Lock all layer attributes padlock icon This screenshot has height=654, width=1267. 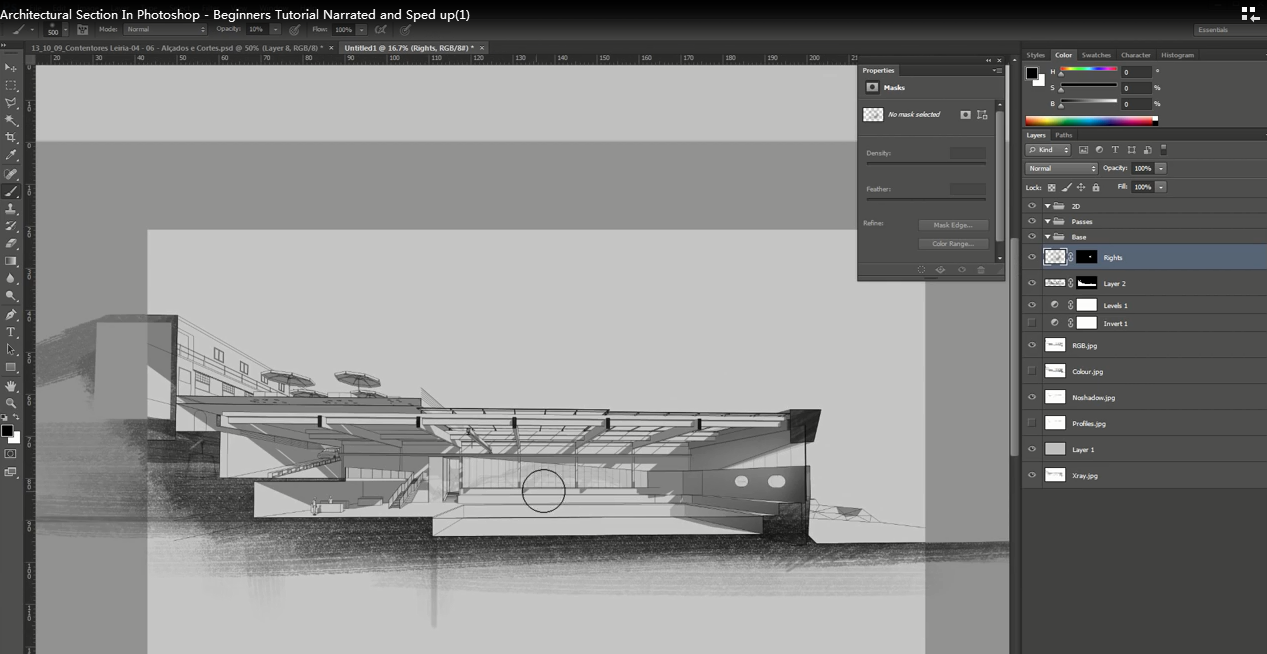(1096, 187)
